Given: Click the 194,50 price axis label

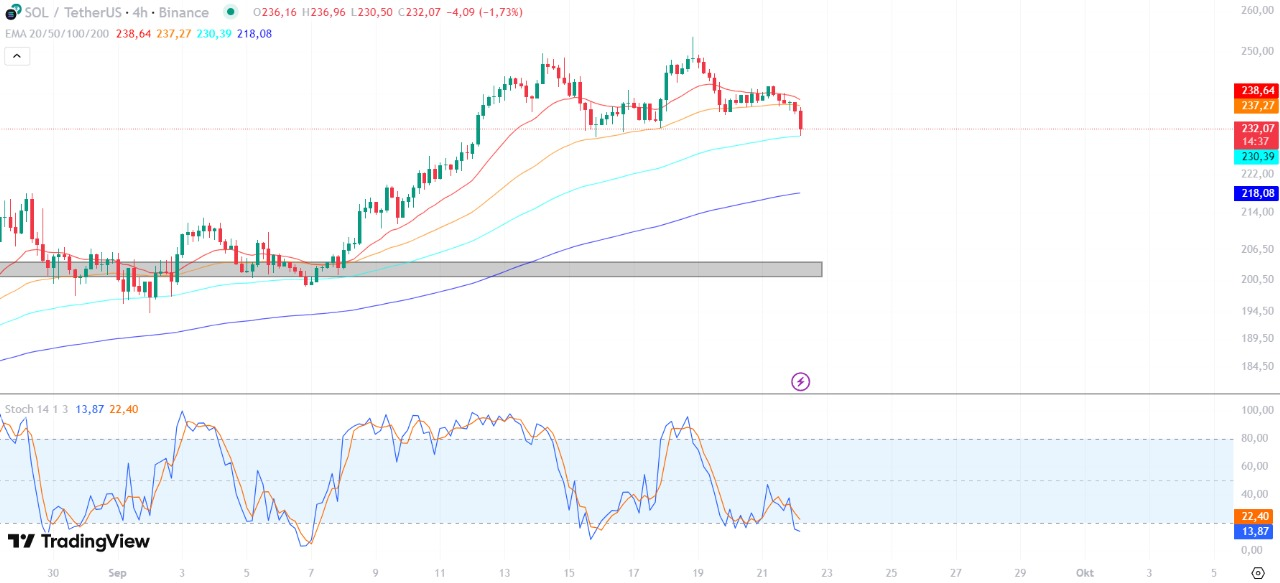Looking at the screenshot, I should pyautogui.click(x=1256, y=311).
